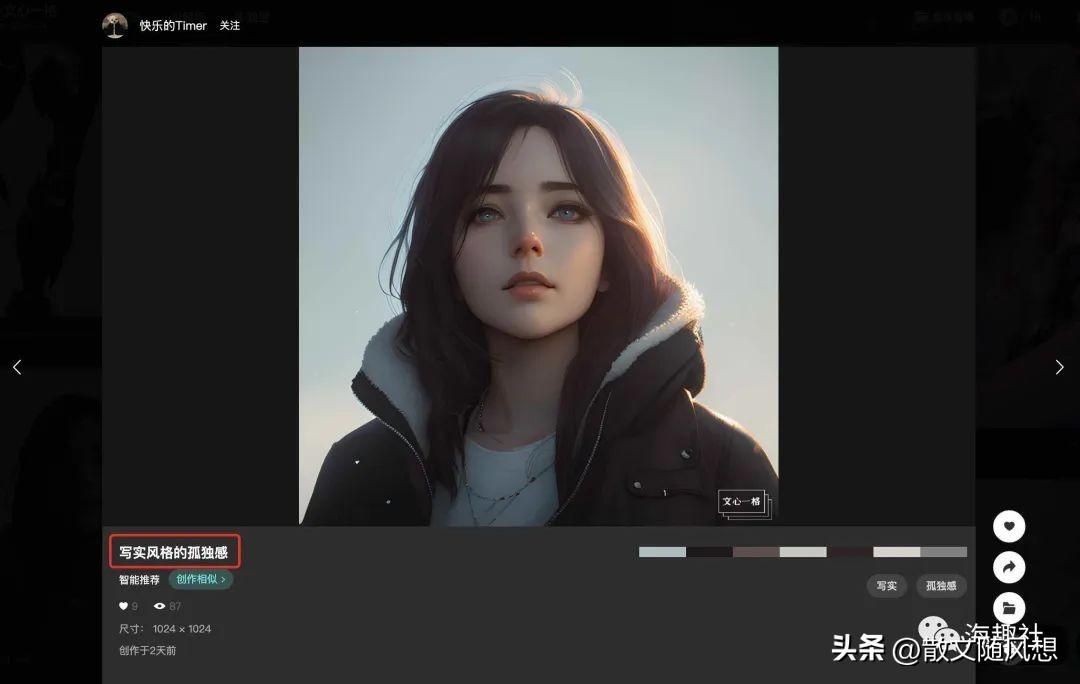Go to previous image with left arrow
Image resolution: width=1080 pixels, height=684 pixels.
coord(17,367)
